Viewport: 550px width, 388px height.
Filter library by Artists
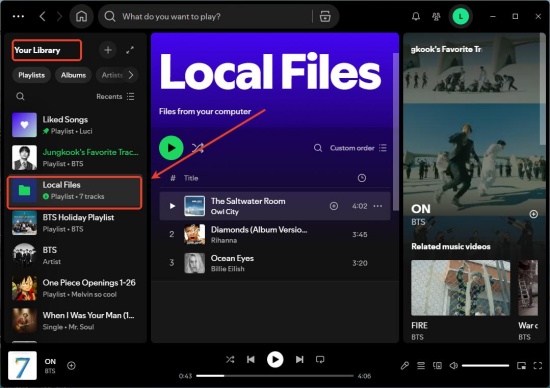112,75
